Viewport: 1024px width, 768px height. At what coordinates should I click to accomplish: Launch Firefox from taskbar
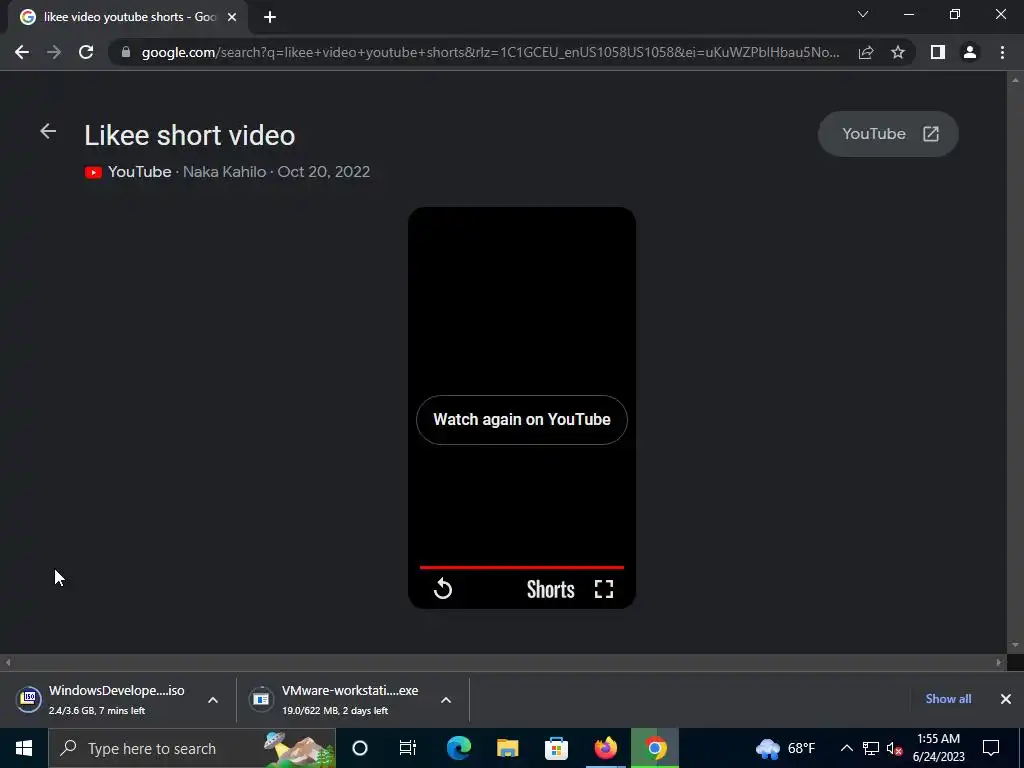point(605,748)
